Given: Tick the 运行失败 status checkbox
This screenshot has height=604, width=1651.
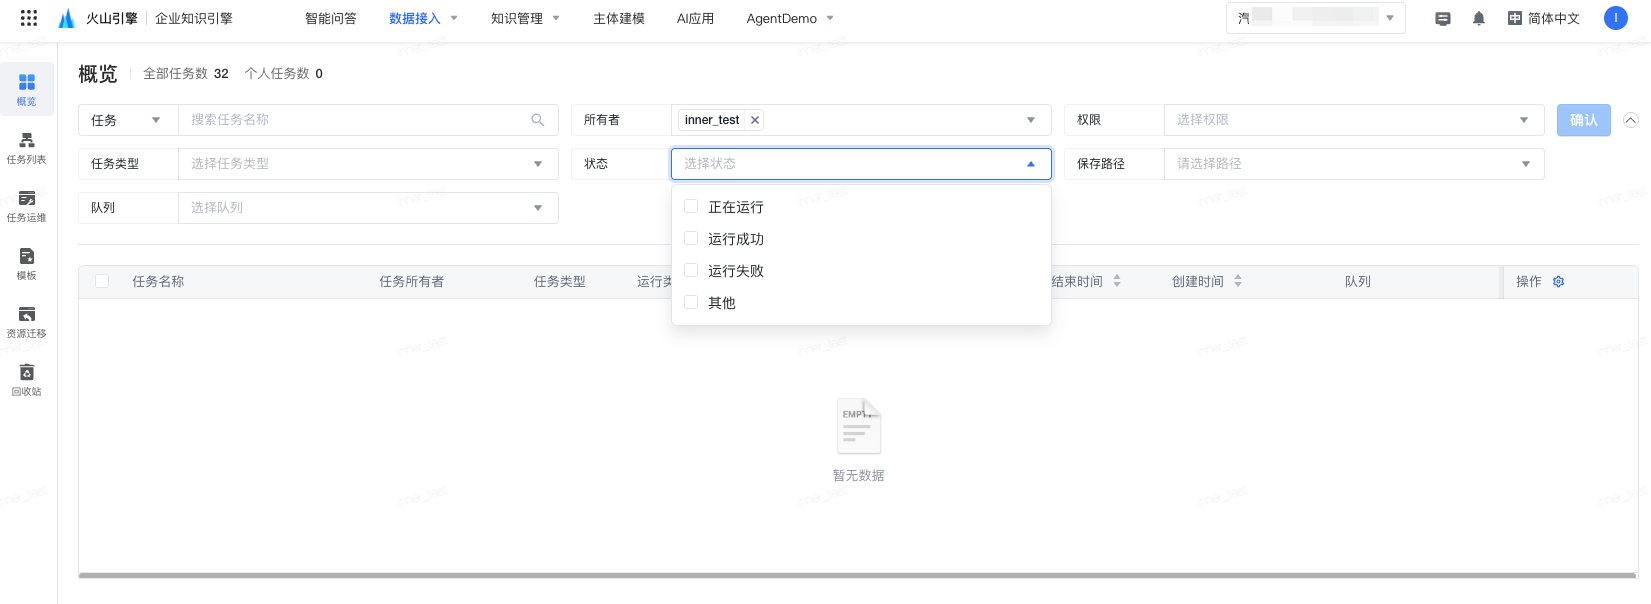Looking at the screenshot, I should [x=691, y=271].
